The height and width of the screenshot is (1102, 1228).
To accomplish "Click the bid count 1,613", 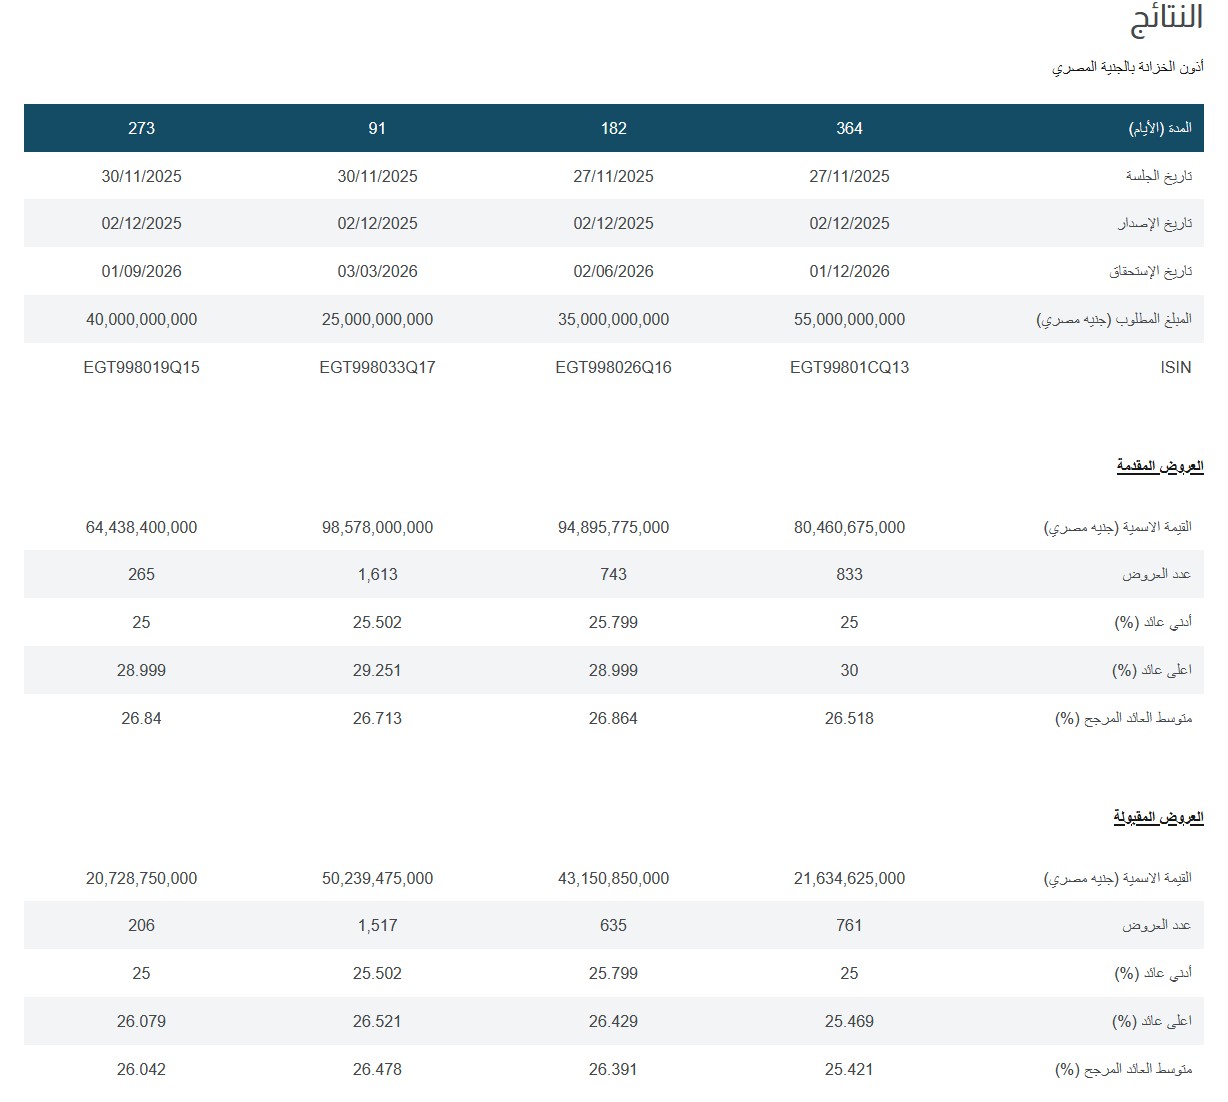I will click(x=377, y=574).
